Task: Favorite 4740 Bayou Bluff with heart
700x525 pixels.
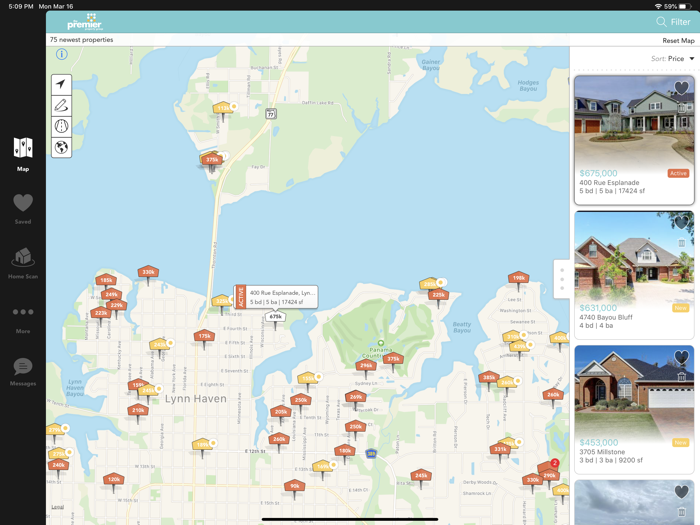Action: (x=681, y=222)
